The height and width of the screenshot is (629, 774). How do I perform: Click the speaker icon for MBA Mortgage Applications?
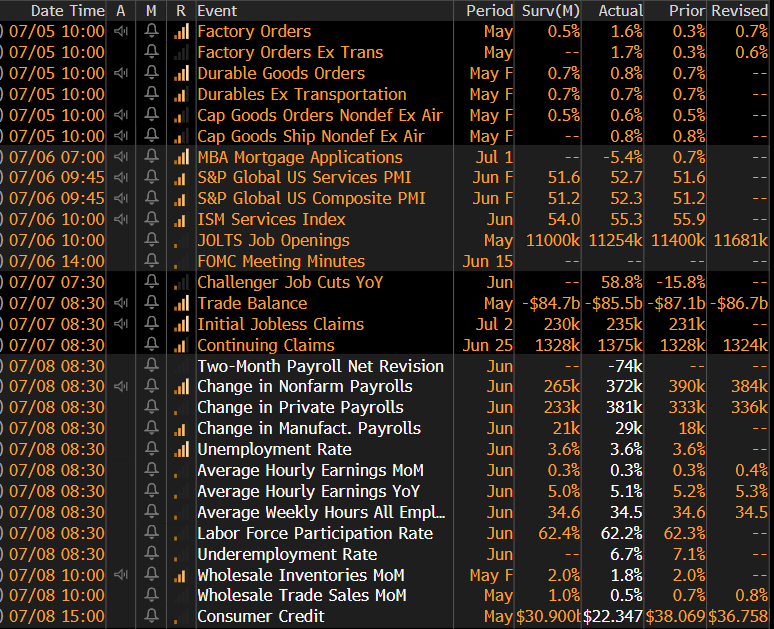coord(121,157)
